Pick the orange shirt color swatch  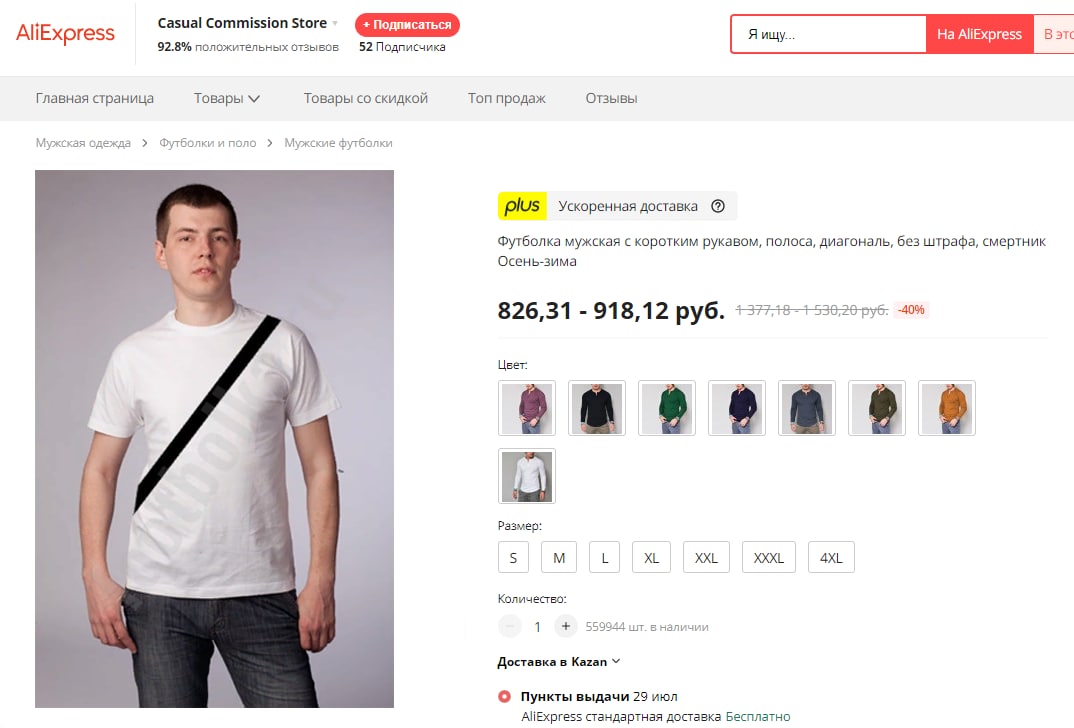click(x=947, y=408)
